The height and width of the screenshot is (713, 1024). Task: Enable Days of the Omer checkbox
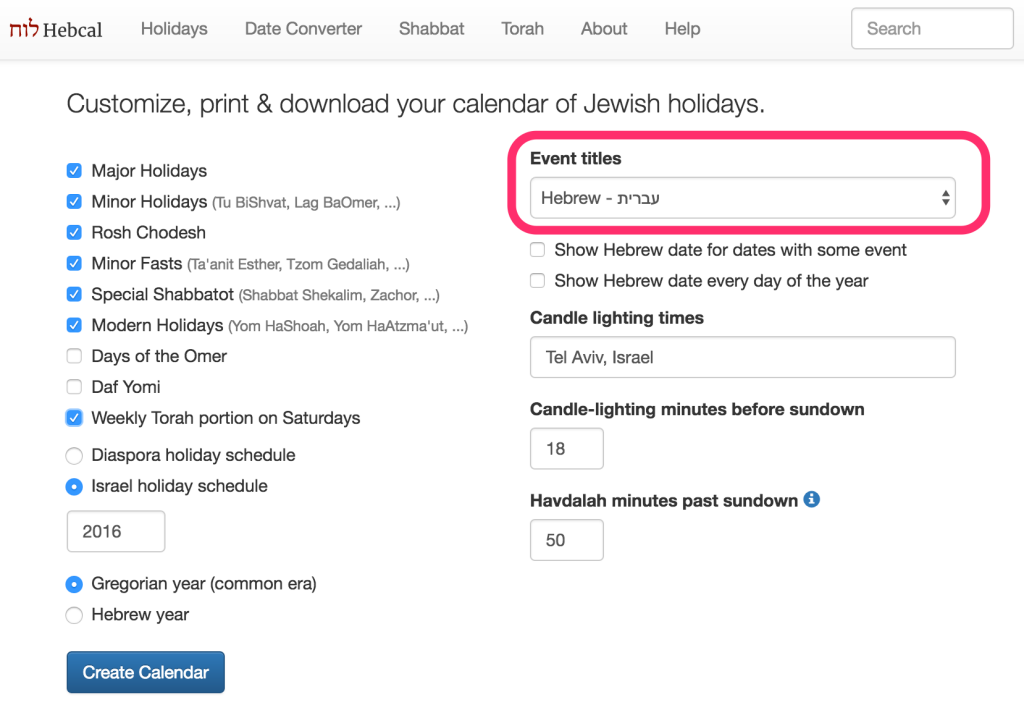pos(74,356)
